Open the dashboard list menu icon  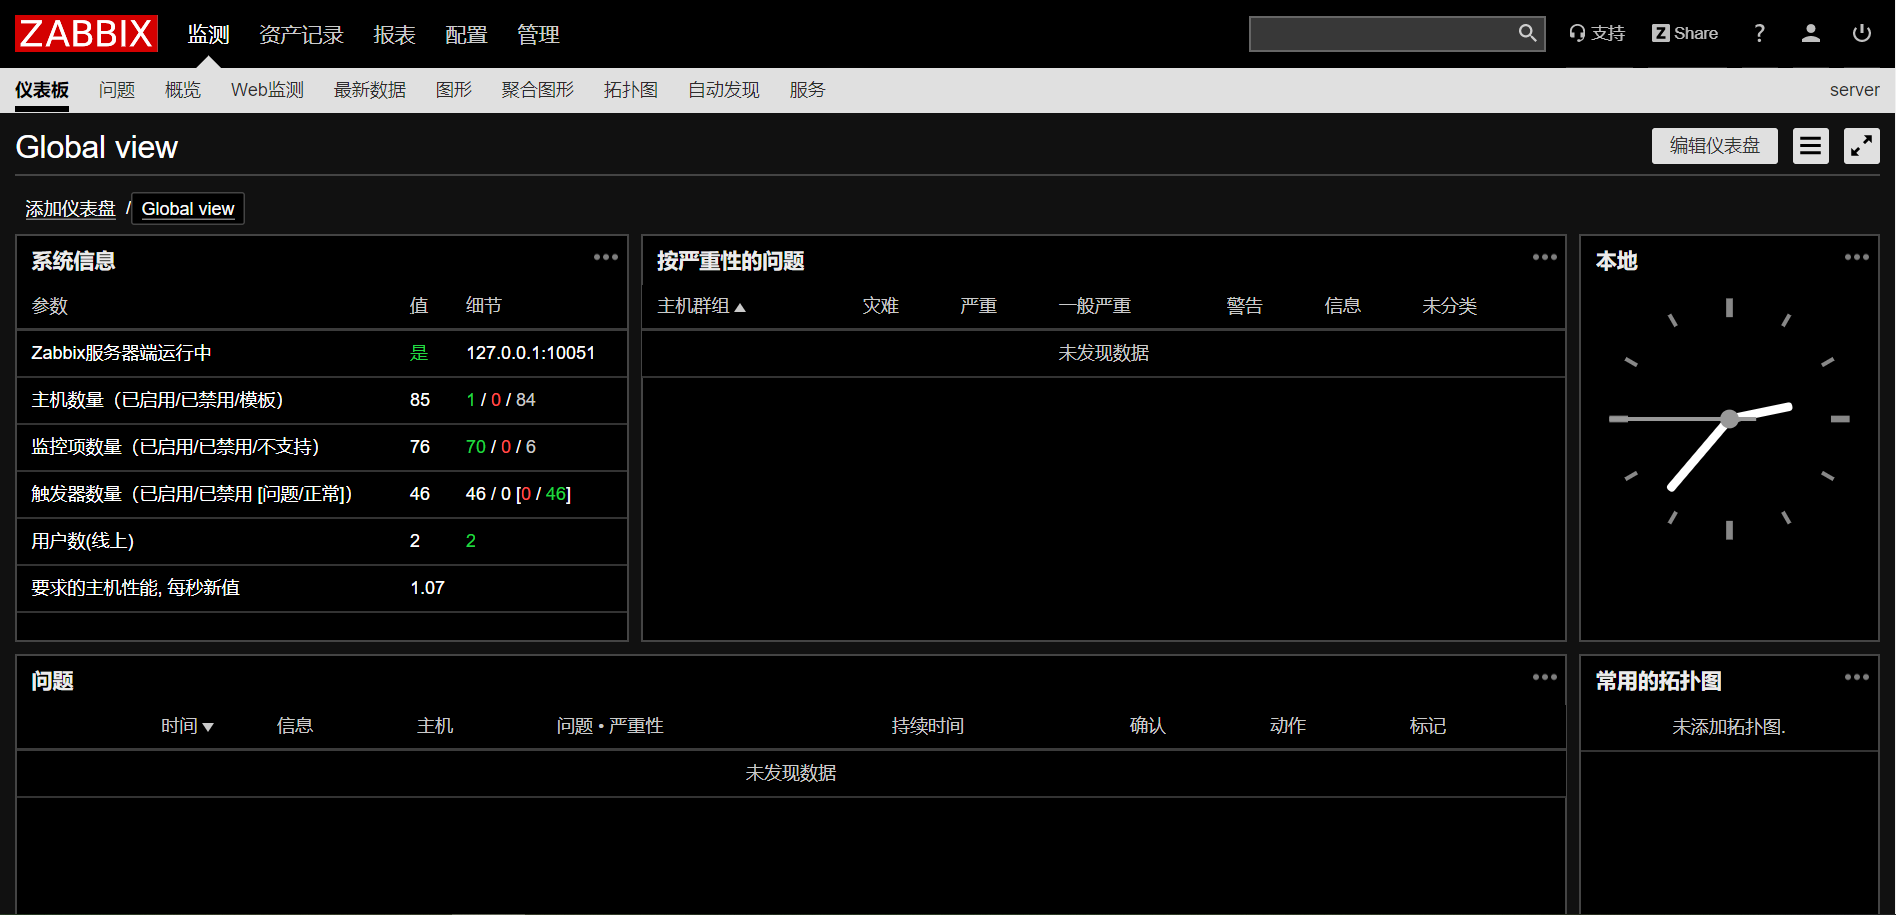[1810, 146]
